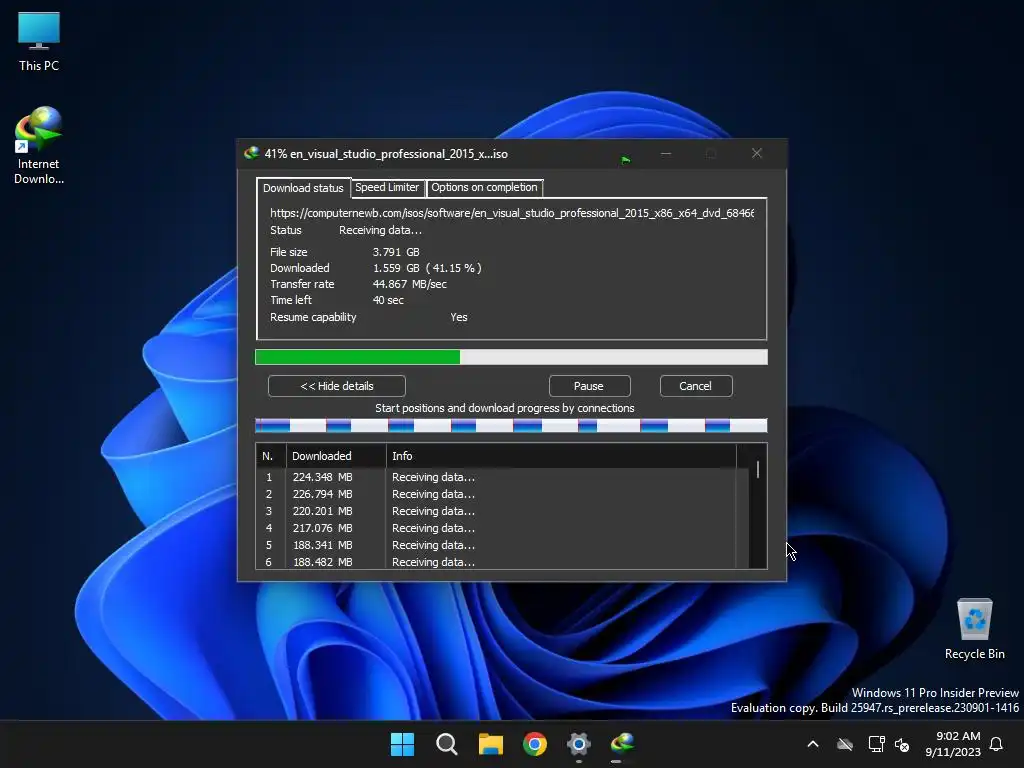Close the IDM download dialog
This screenshot has width=1024, height=768.
point(757,153)
